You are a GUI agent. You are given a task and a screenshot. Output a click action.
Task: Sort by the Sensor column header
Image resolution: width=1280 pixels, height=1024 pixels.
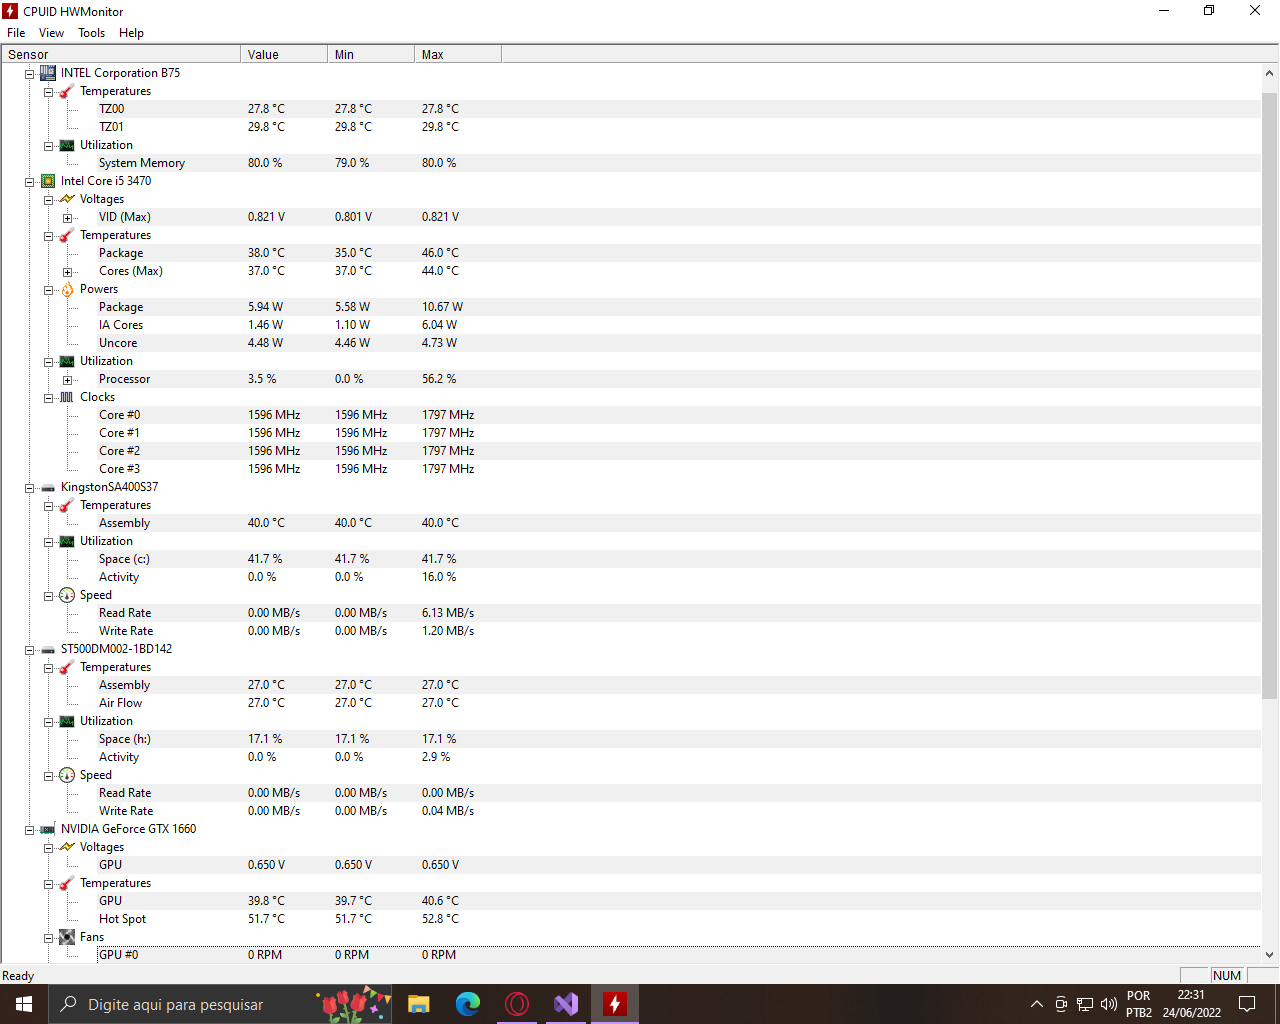point(121,54)
